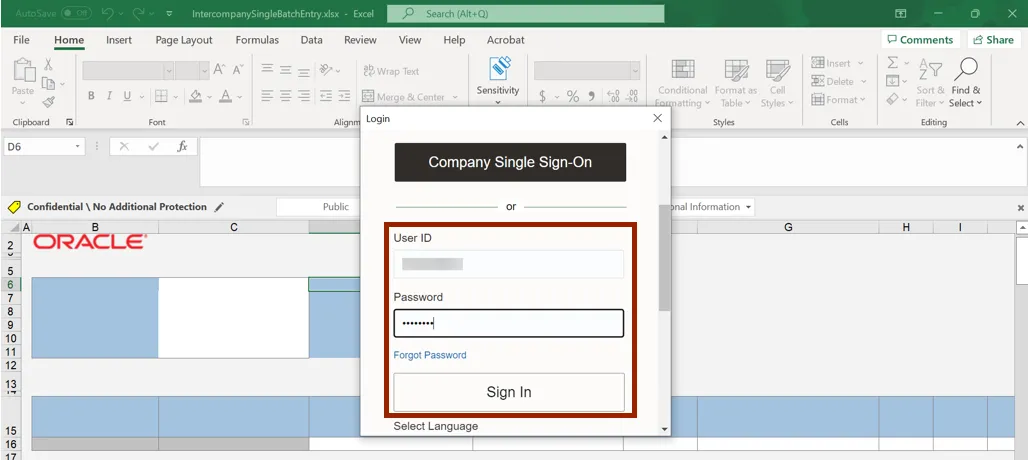Click the Insert Function fx icon
Viewport: 1028px width, 460px height.
[182, 147]
